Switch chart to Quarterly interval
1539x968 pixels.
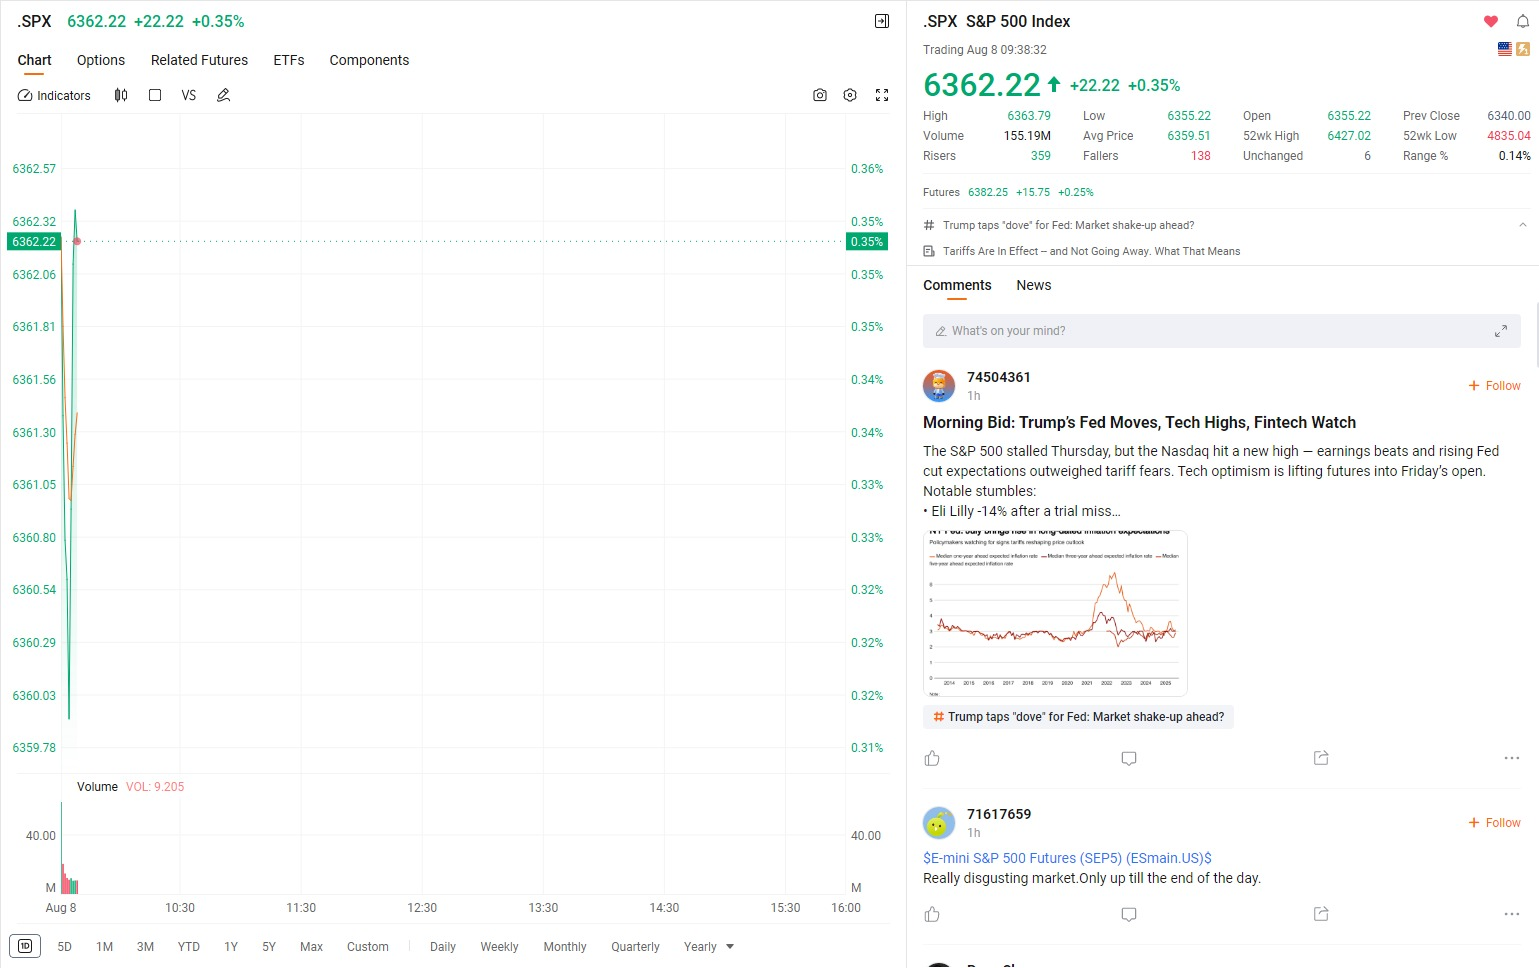635,947
